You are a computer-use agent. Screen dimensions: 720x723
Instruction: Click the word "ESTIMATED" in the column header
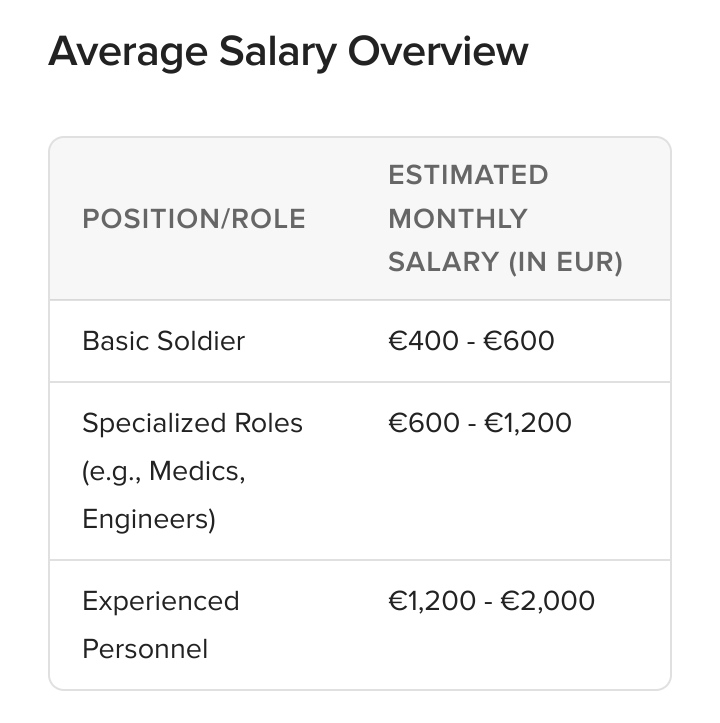(x=468, y=175)
